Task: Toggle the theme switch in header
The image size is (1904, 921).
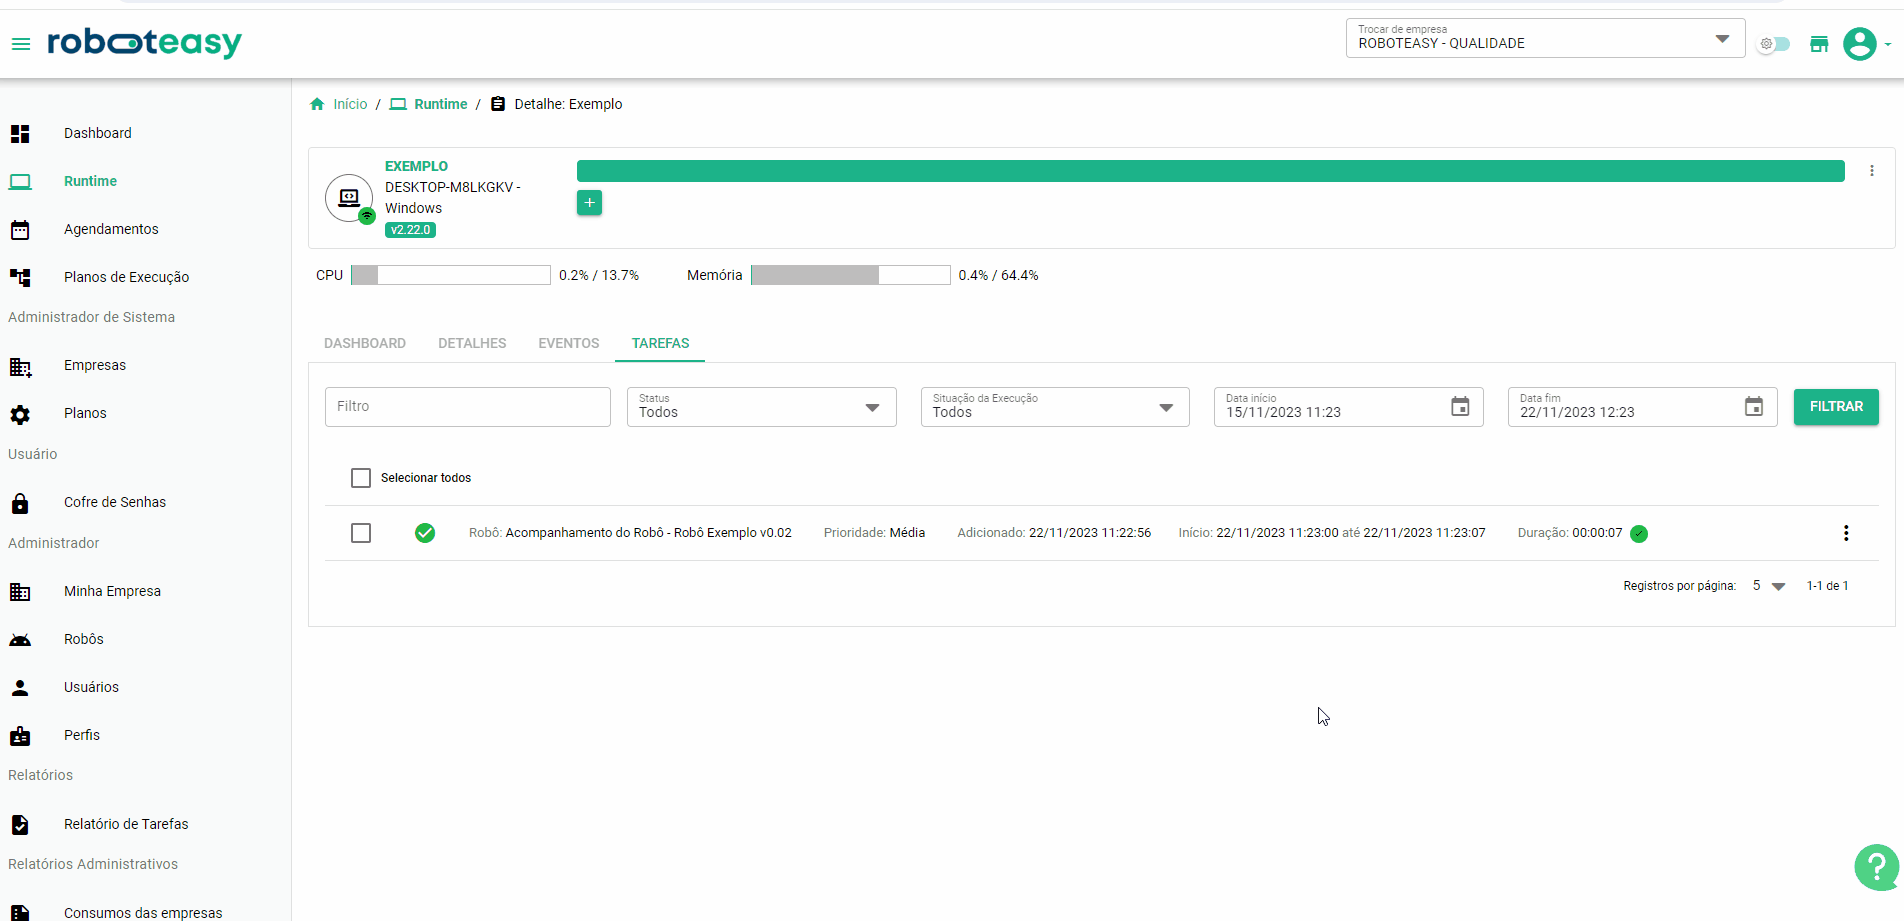Action: tap(1774, 44)
